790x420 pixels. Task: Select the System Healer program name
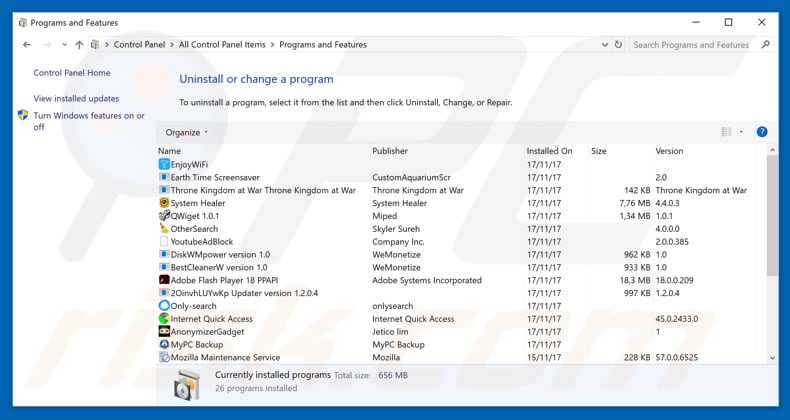coord(198,203)
